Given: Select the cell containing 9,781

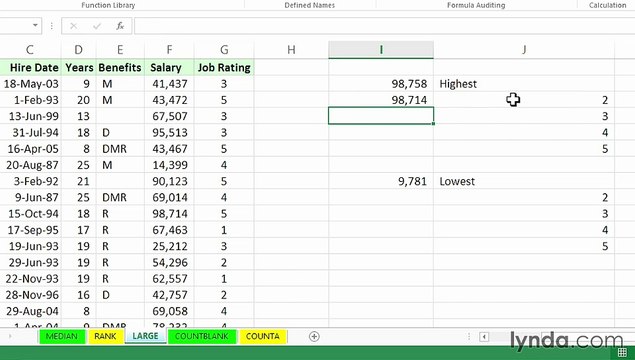Looking at the screenshot, I should click(381, 181).
